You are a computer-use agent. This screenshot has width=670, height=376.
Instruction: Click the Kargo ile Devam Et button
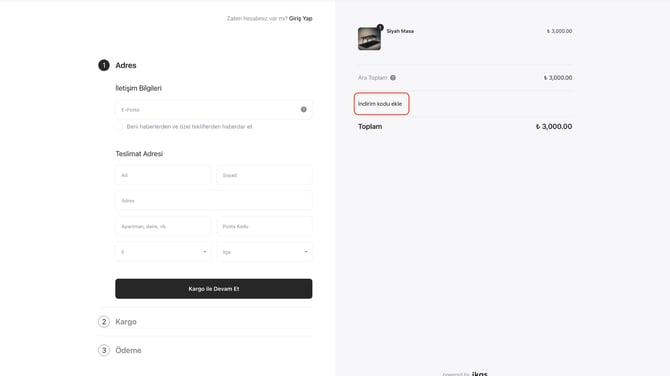click(214, 289)
